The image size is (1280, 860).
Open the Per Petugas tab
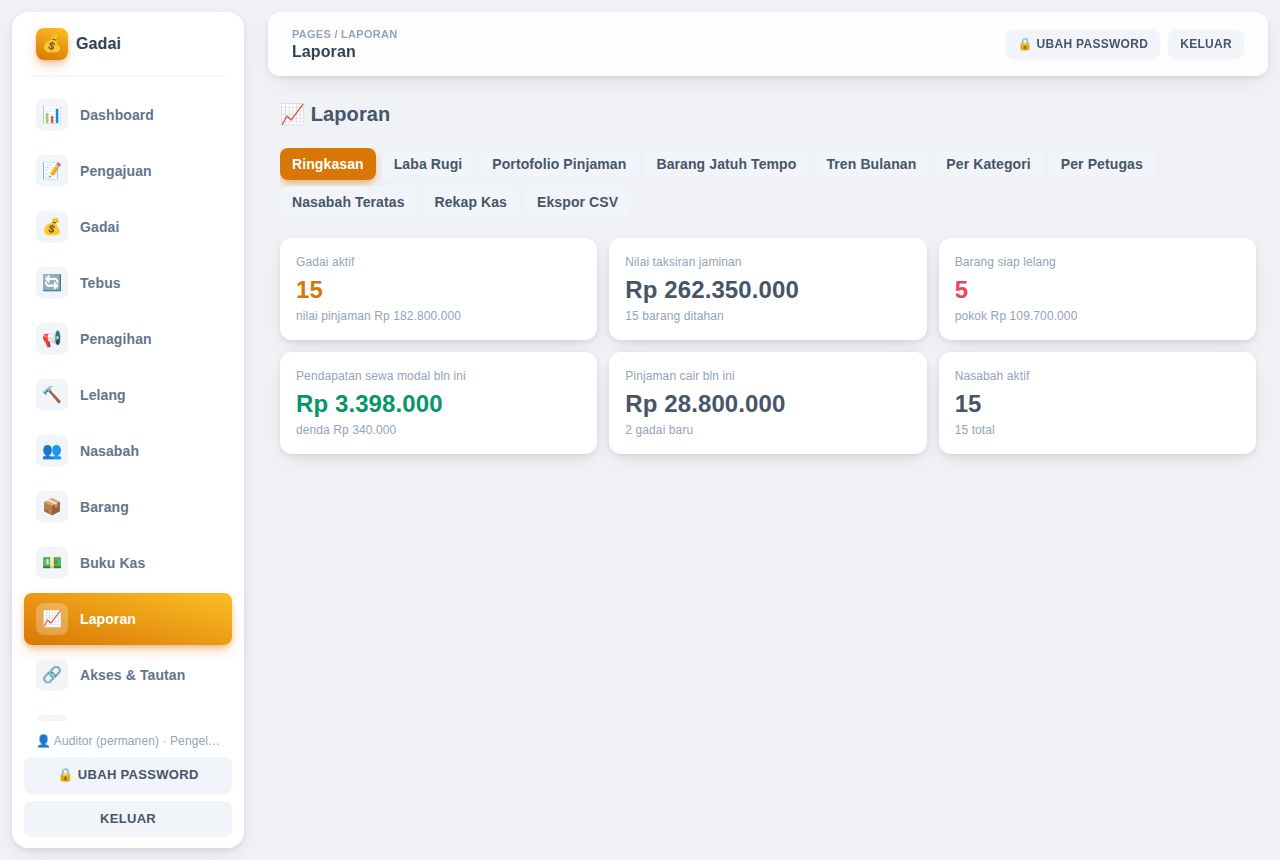point(1101,164)
